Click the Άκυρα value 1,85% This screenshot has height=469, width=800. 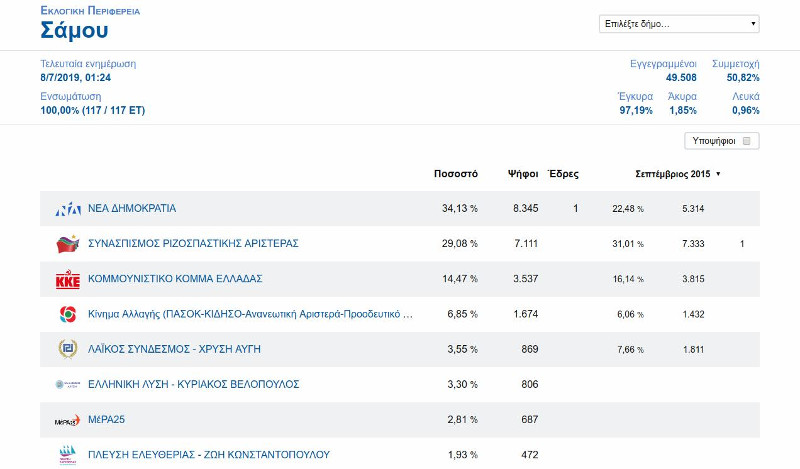click(x=683, y=110)
